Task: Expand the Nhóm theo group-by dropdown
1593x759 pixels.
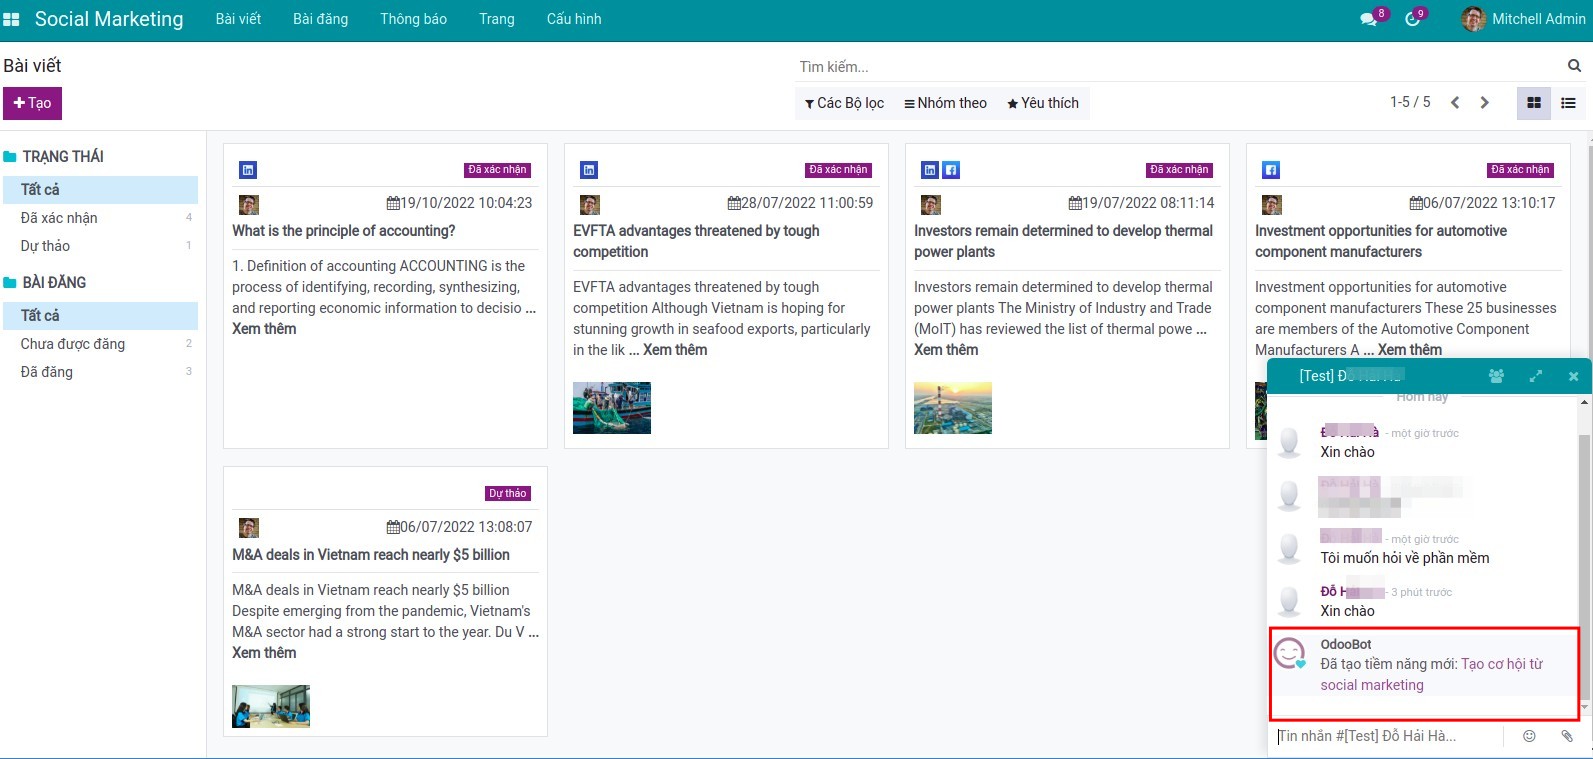Action: click(945, 103)
